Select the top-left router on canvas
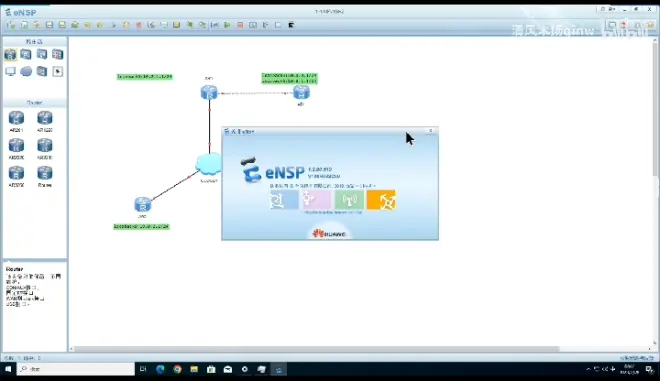The image size is (660, 381). tap(209, 92)
